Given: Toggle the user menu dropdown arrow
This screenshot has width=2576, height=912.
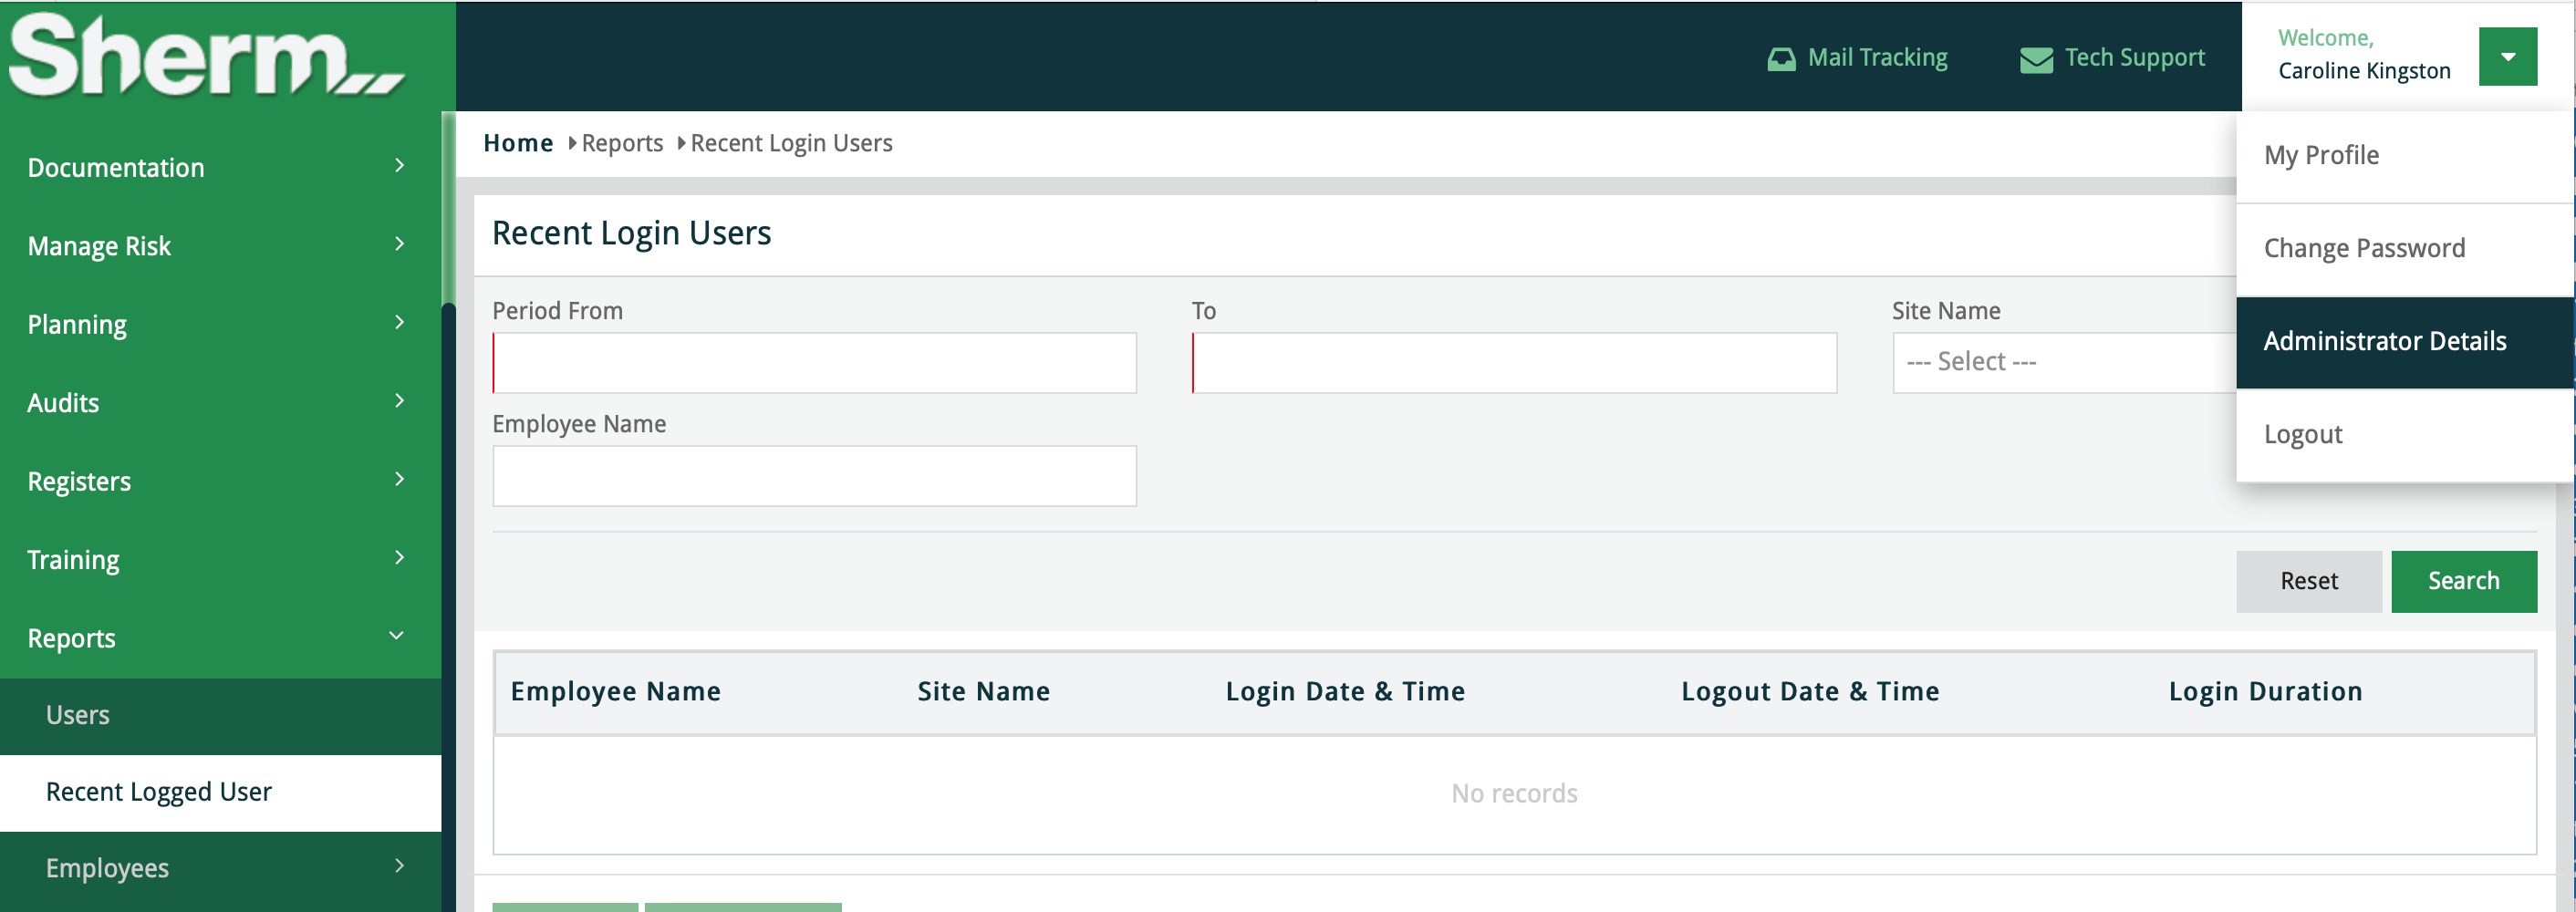Looking at the screenshot, I should pyautogui.click(x=2507, y=57).
